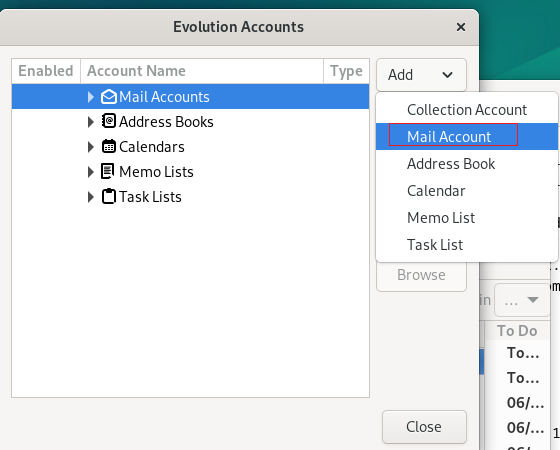Screen dimensions: 560x450
Task: Choose Task List from Add menu
Action: [467, 245]
